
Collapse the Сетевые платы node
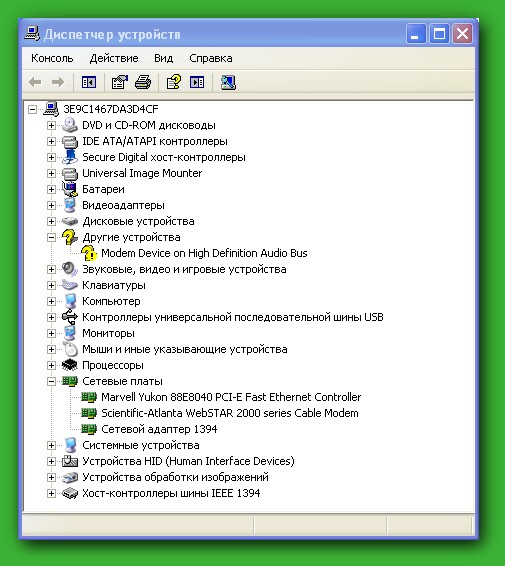coord(51,382)
